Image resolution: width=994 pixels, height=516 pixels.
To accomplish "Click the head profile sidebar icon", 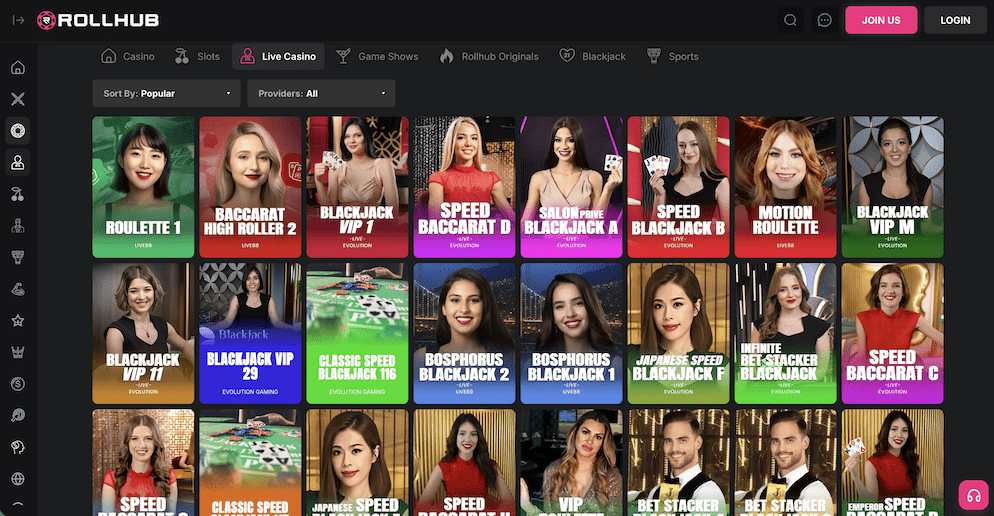I will (x=18, y=447).
